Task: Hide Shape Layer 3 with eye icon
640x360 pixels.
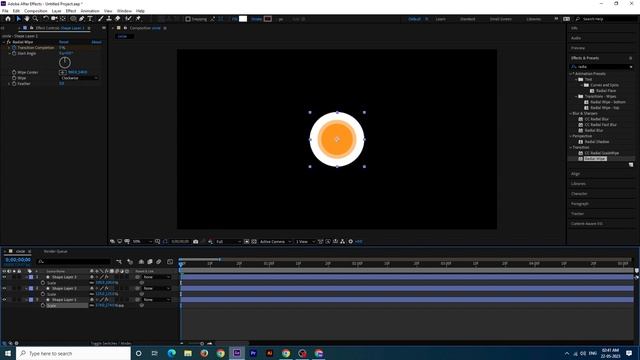Action: tap(4, 277)
